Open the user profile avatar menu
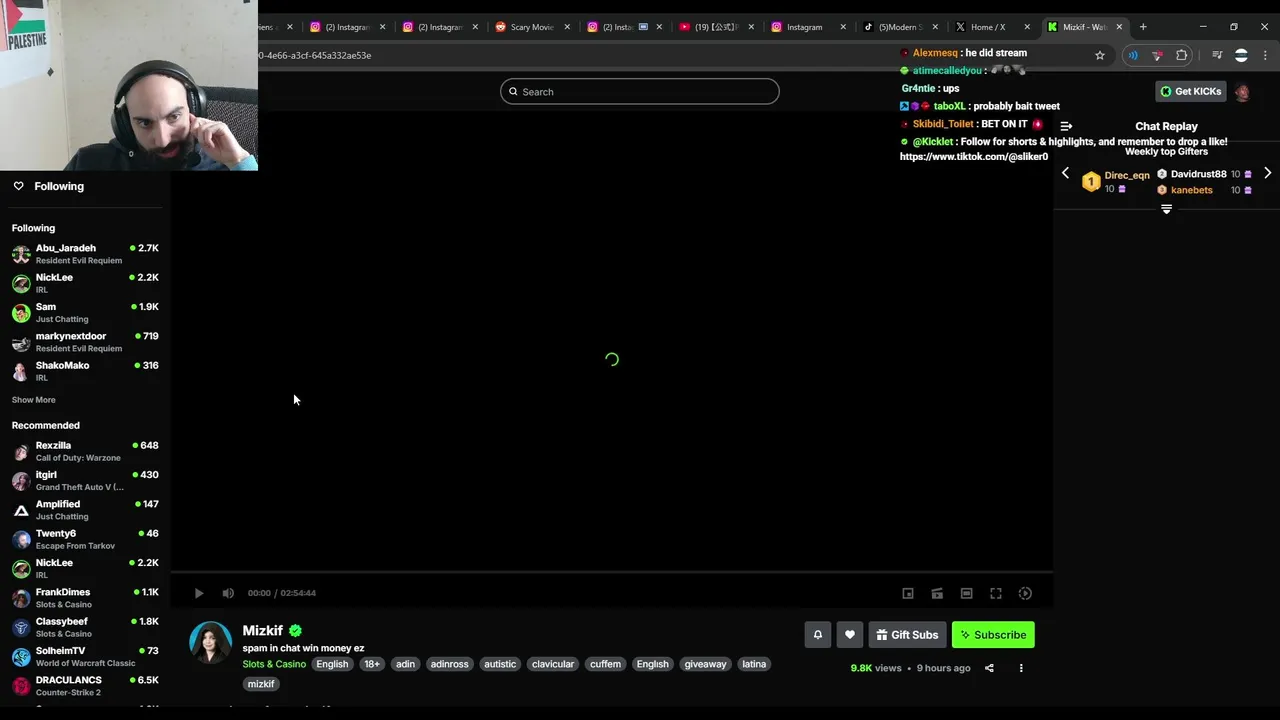The image size is (1280, 720). [x=1242, y=92]
